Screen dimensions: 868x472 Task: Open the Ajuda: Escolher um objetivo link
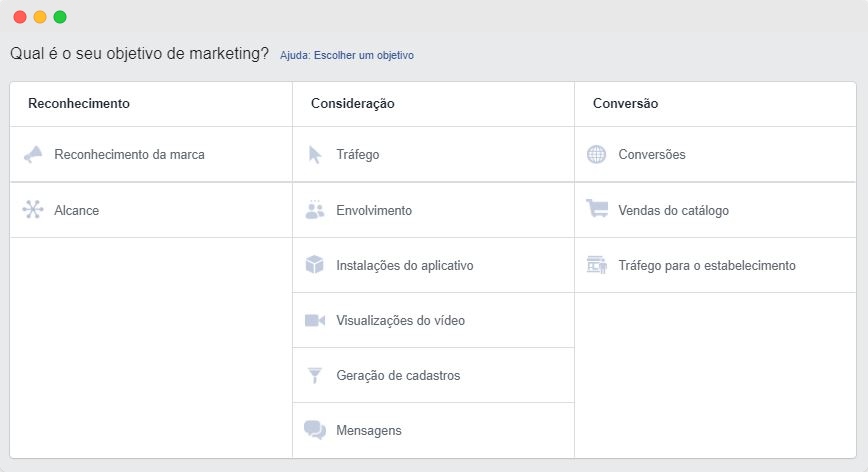(x=347, y=55)
